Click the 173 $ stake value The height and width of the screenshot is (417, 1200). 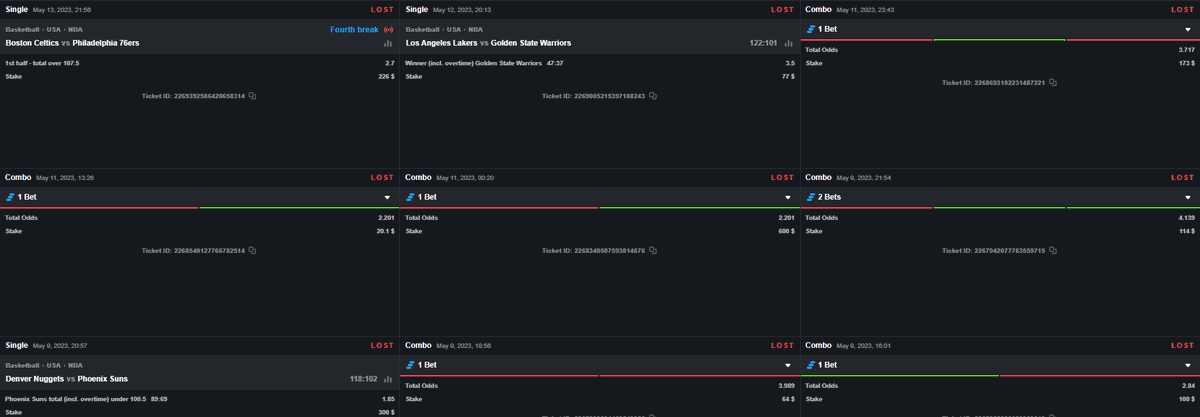pyautogui.click(x=1187, y=62)
